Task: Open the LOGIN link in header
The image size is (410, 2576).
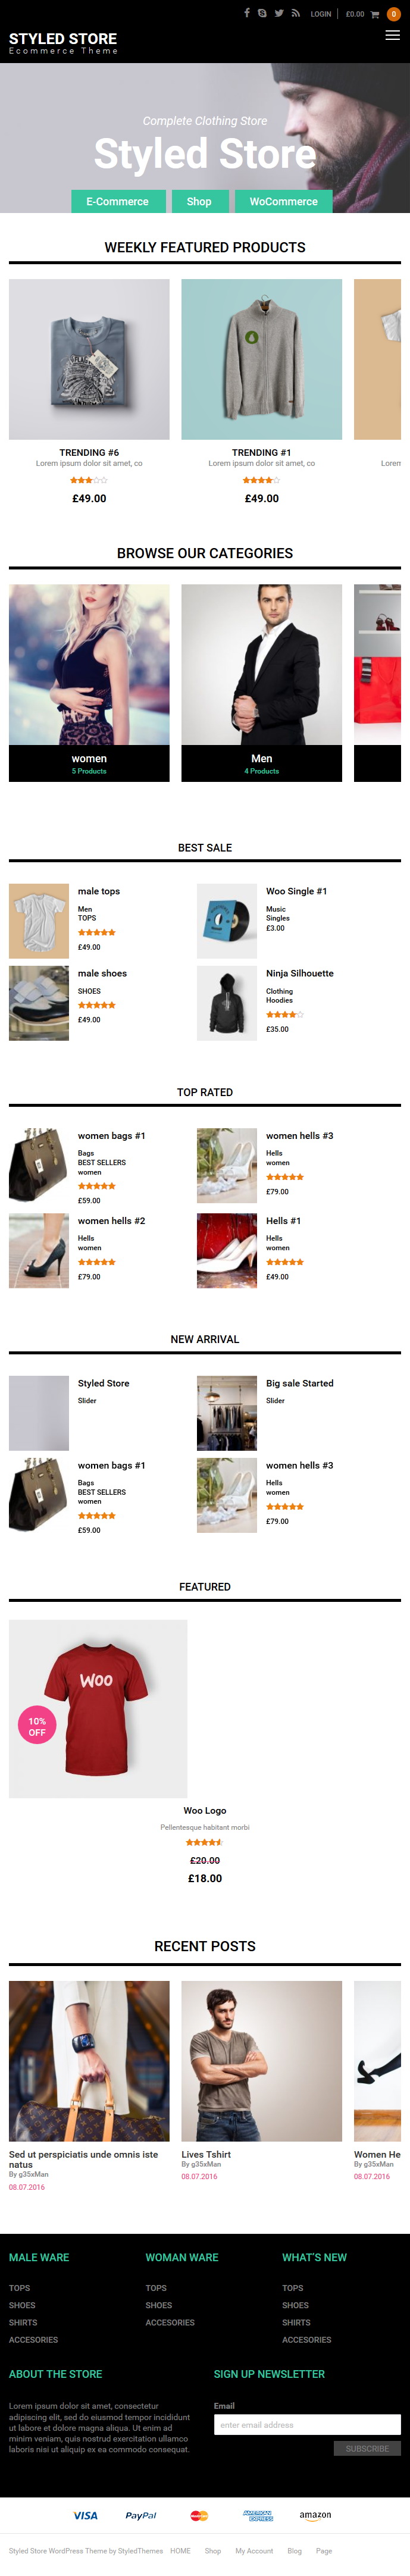Action: [x=321, y=14]
